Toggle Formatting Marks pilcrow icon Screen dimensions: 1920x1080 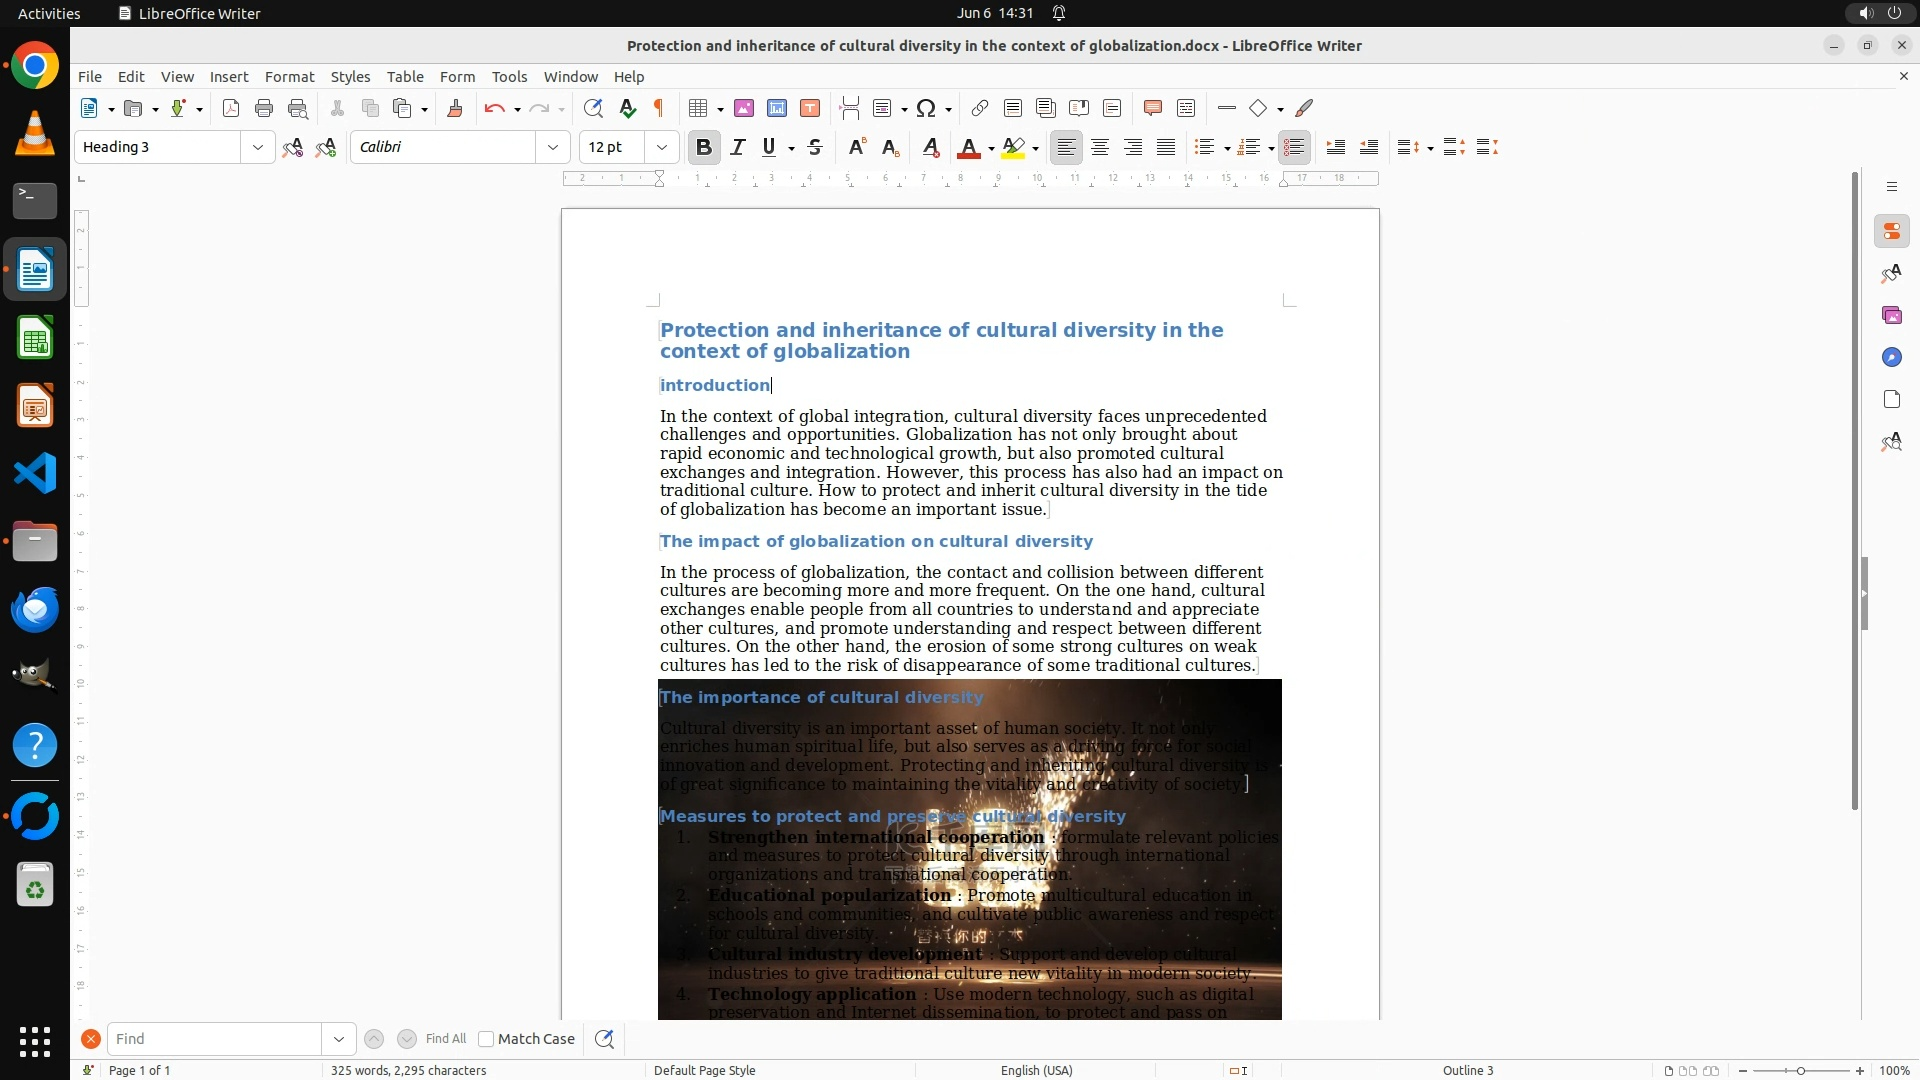659,109
